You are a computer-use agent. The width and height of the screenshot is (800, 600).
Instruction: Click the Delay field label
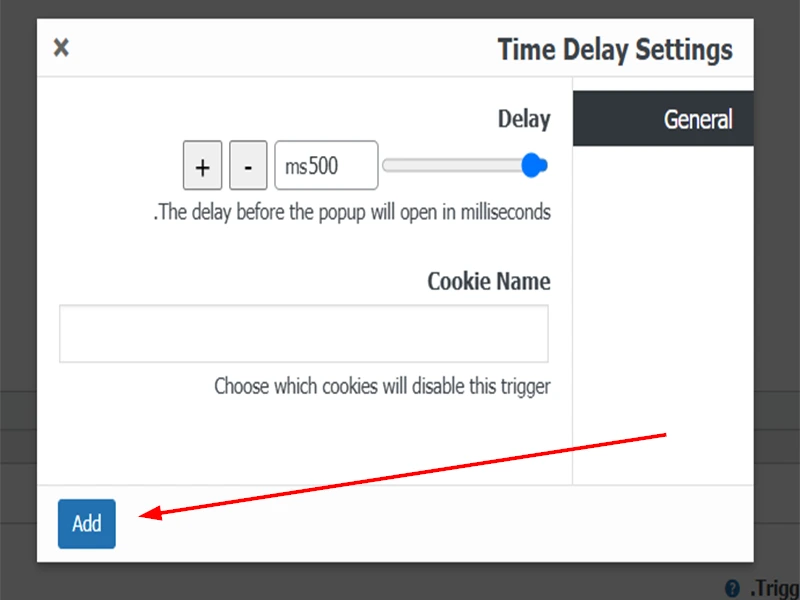coord(524,119)
